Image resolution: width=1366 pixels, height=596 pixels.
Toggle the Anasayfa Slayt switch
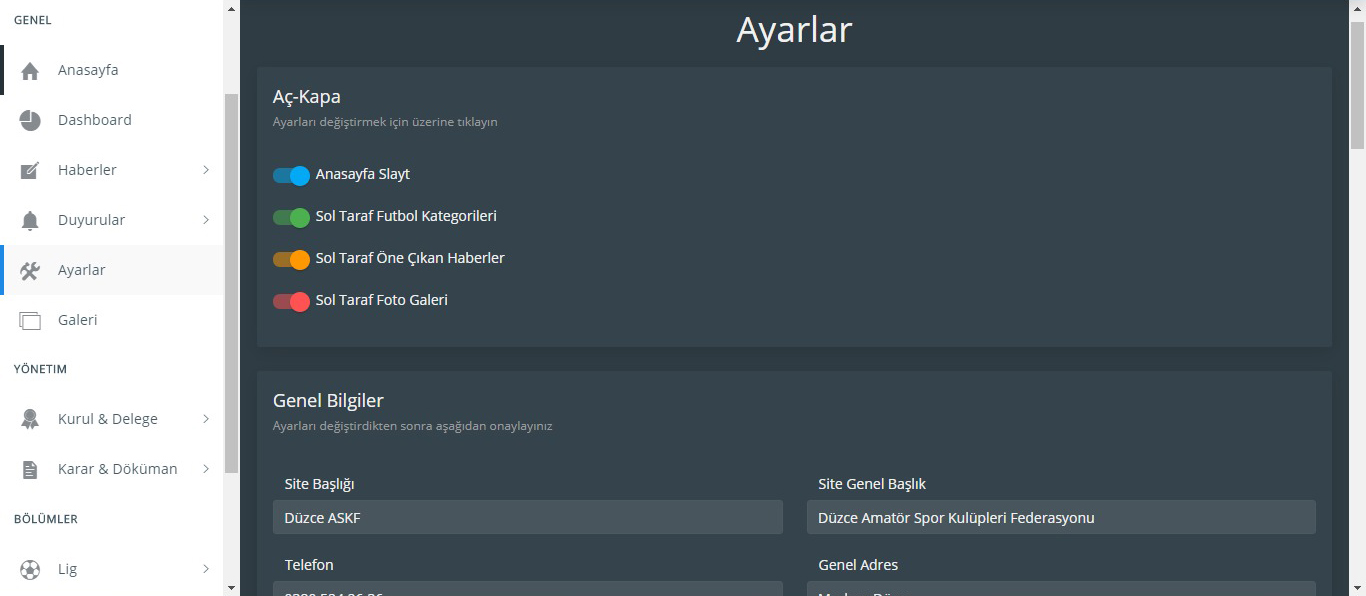tap(291, 176)
